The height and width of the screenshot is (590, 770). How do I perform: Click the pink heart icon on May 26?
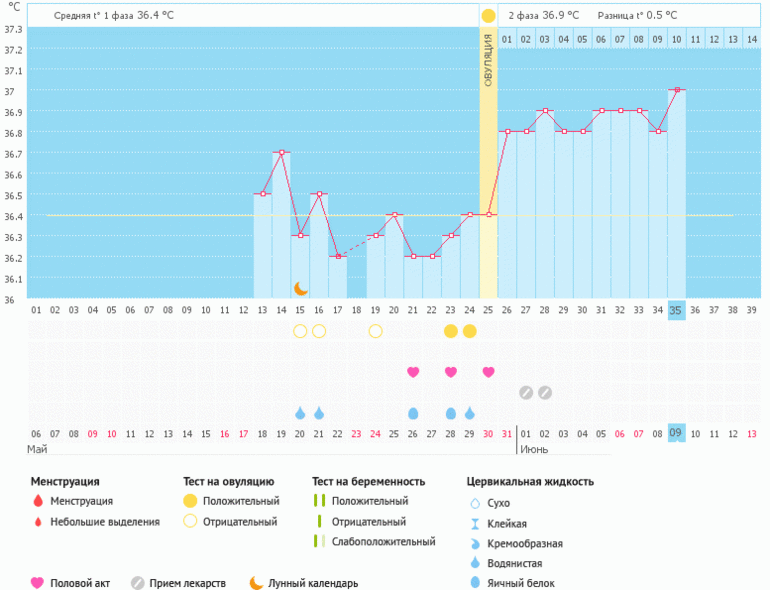[413, 372]
